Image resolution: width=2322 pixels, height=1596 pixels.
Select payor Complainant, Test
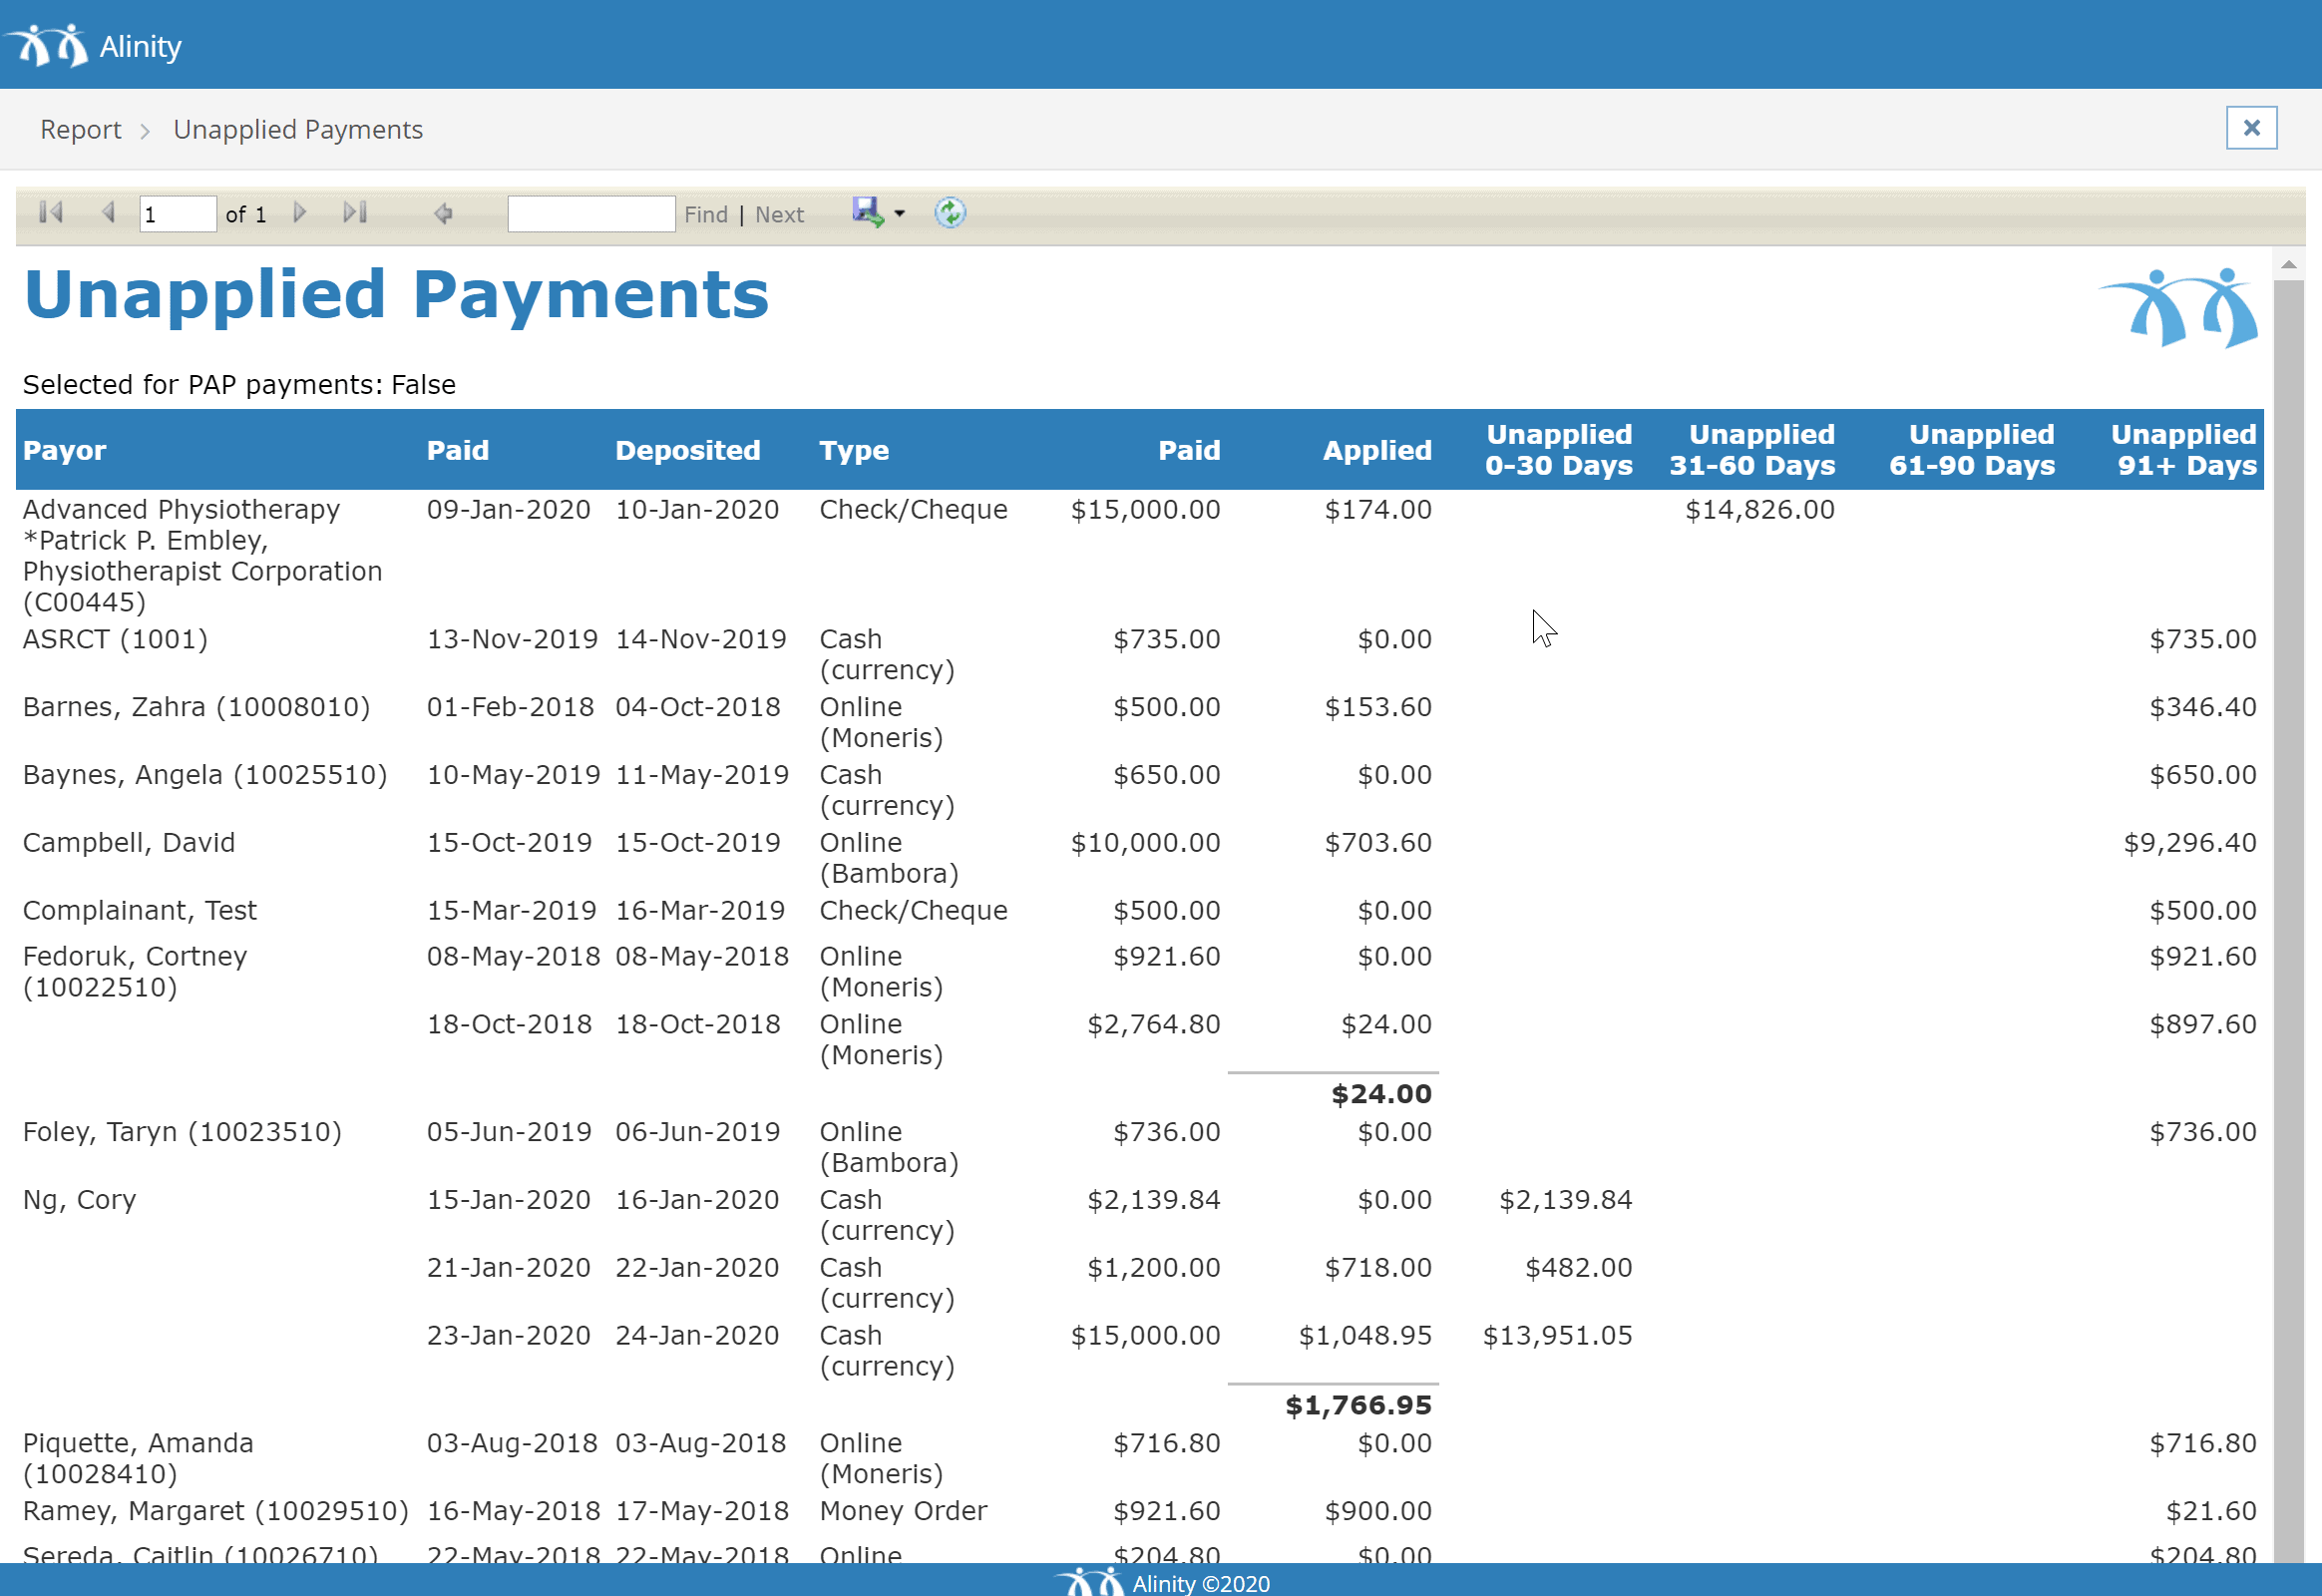(x=140, y=911)
